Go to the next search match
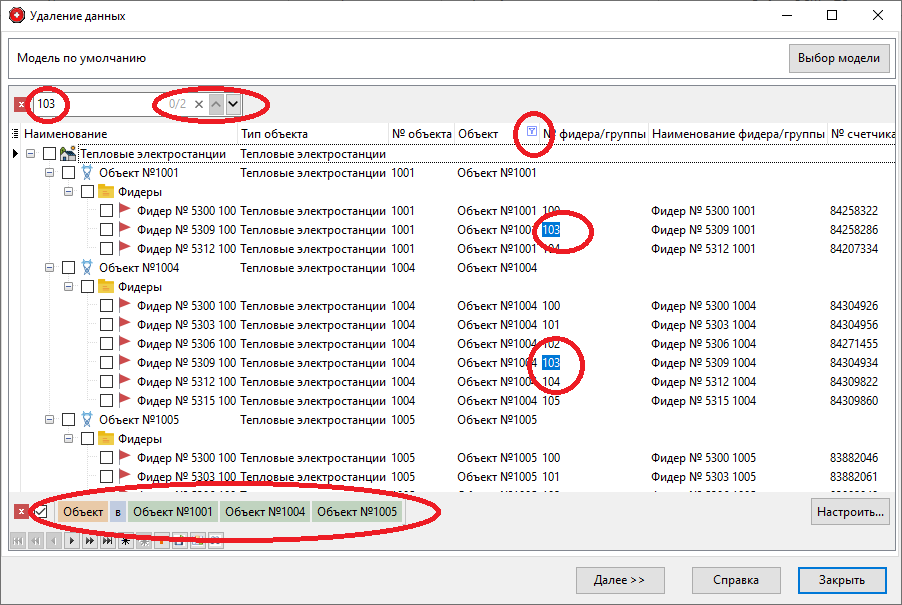The height and width of the screenshot is (605, 902). tap(233, 104)
